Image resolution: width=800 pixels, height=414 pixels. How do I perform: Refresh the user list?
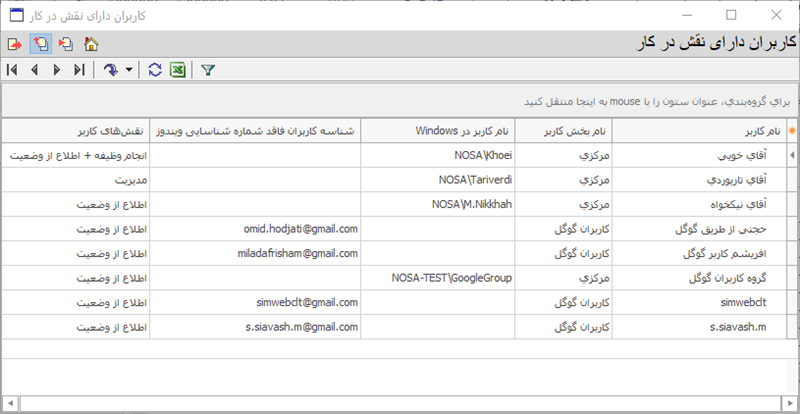[x=154, y=70]
